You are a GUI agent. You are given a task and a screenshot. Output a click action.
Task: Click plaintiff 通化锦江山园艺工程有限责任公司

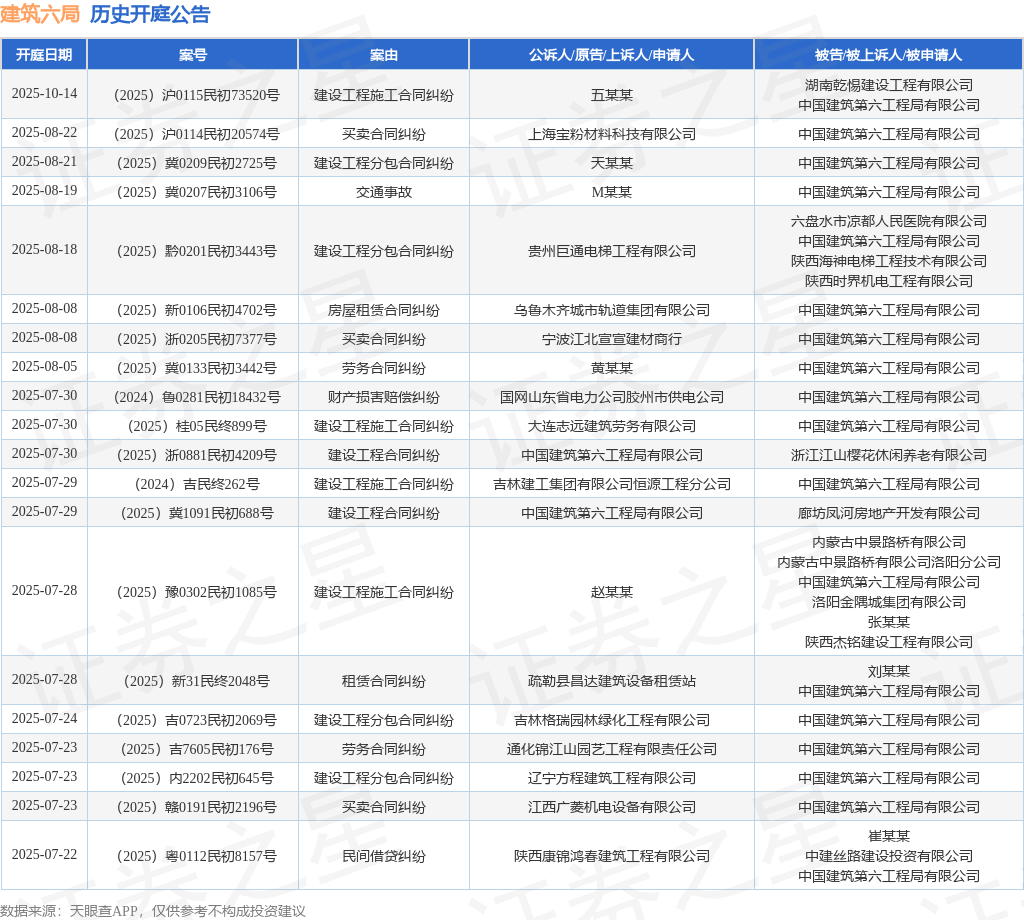(612, 750)
